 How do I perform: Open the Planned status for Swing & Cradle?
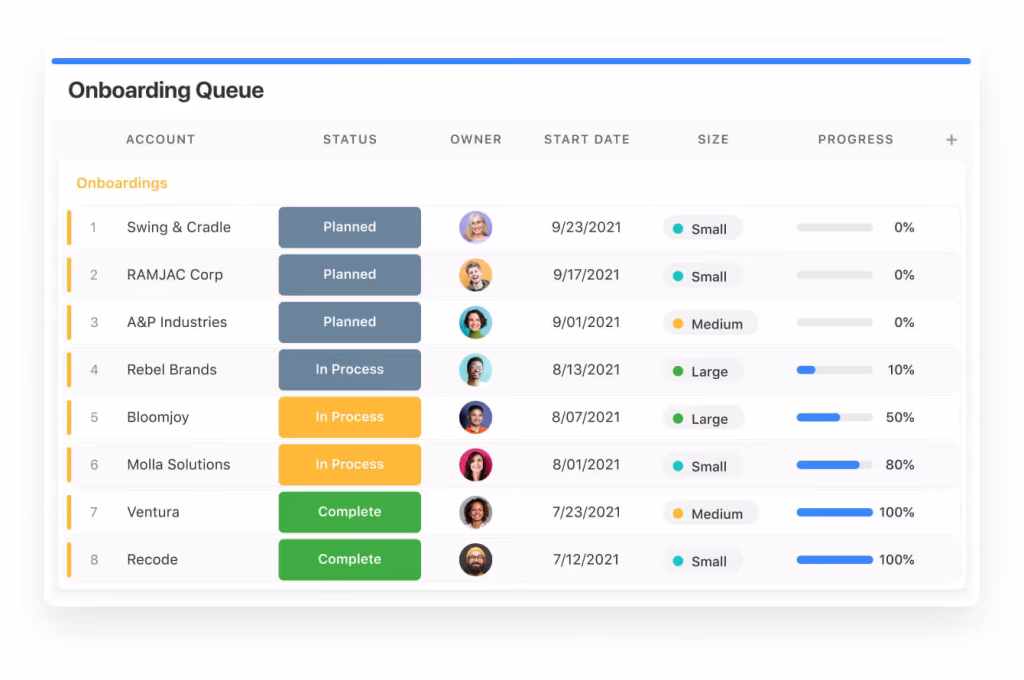pos(349,228)
